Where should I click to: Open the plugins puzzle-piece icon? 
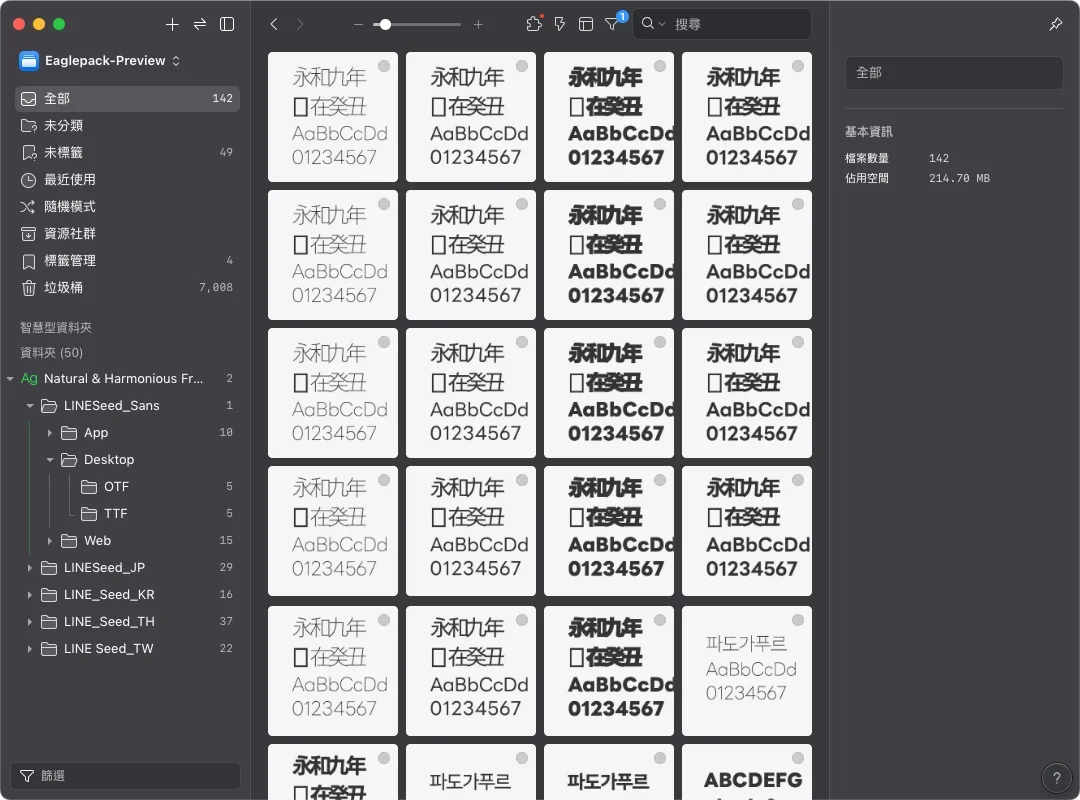point(533,24)
